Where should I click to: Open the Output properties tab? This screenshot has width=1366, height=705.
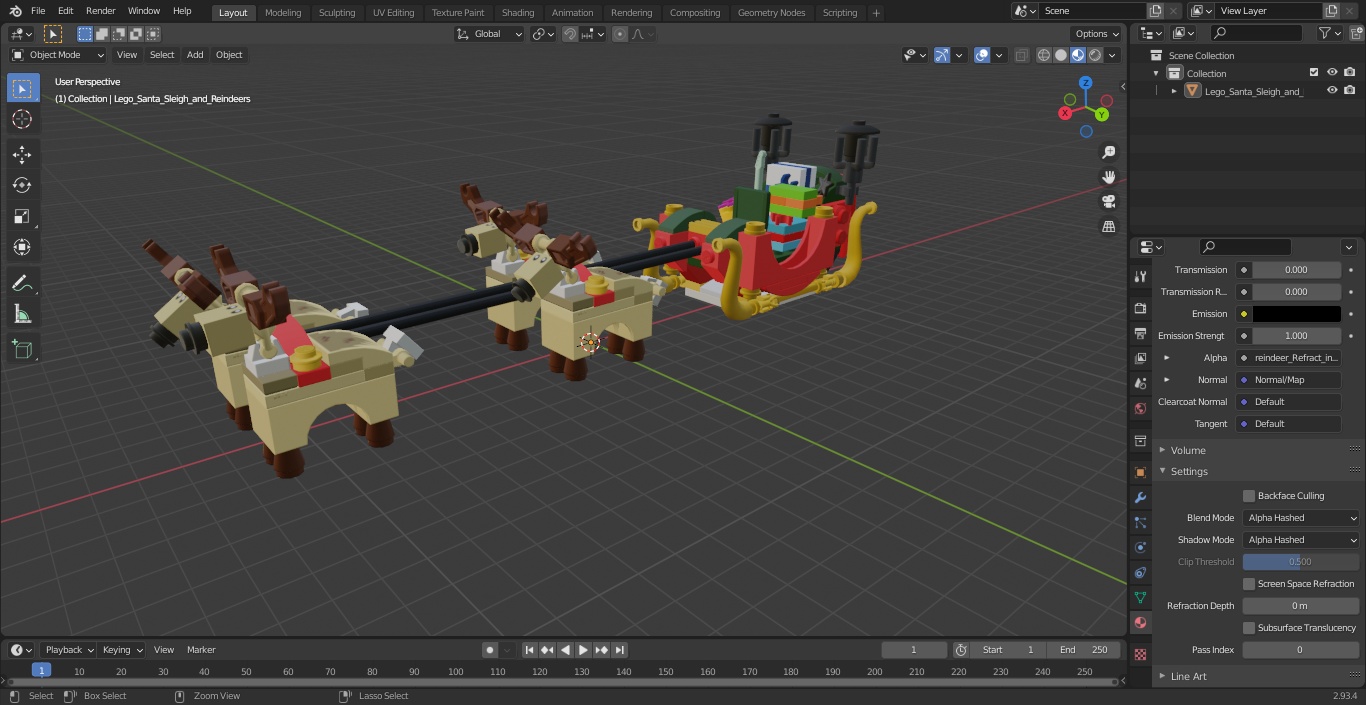tap(1140, 333)
